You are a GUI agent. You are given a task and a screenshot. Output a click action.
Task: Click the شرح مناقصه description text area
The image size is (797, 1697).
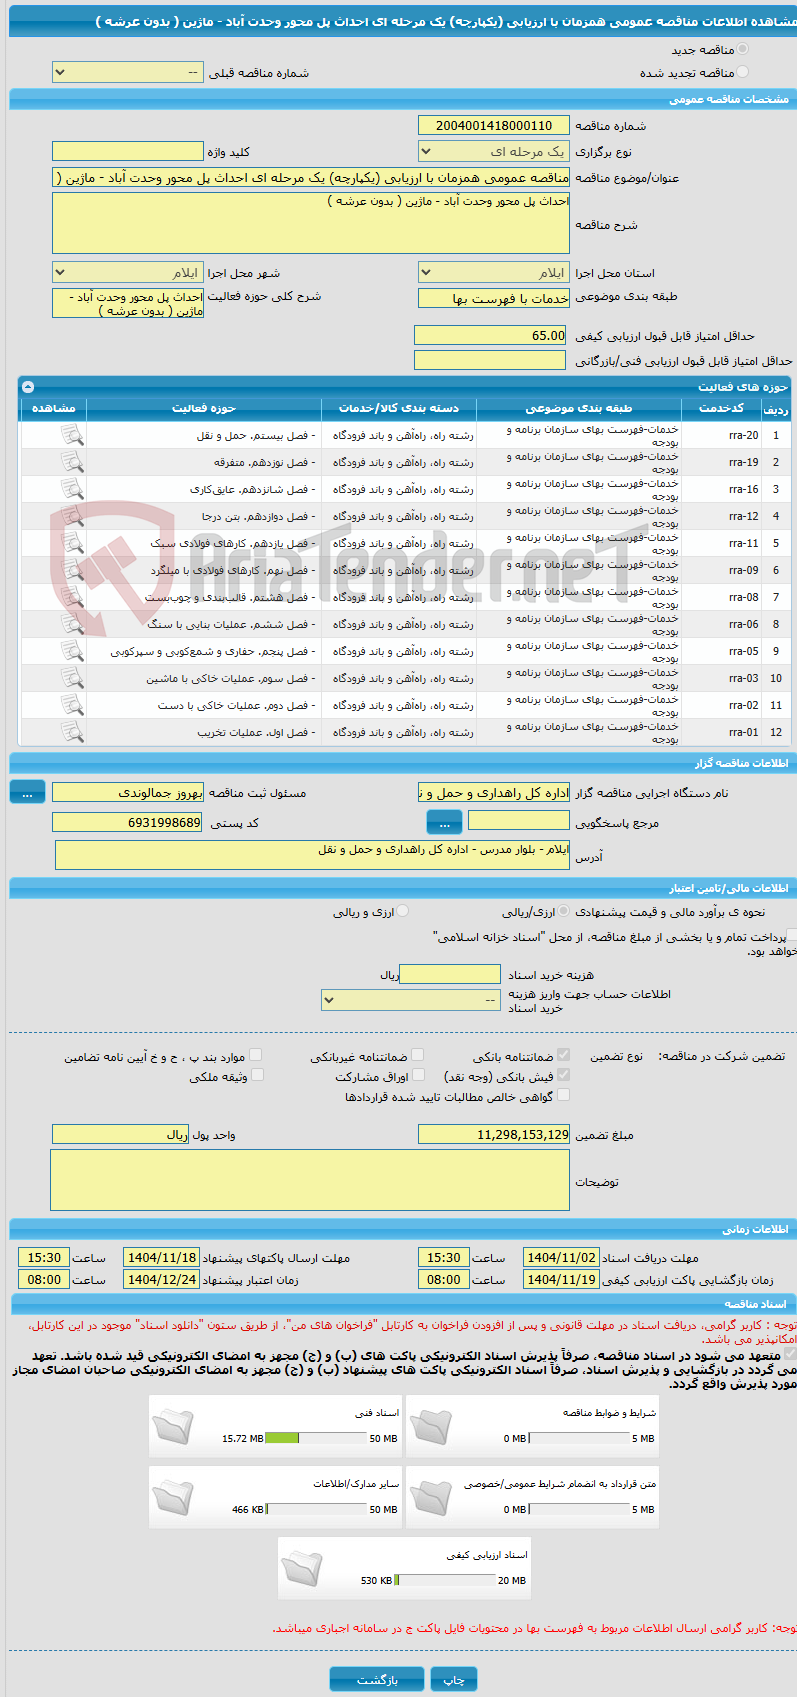[311, 223]
